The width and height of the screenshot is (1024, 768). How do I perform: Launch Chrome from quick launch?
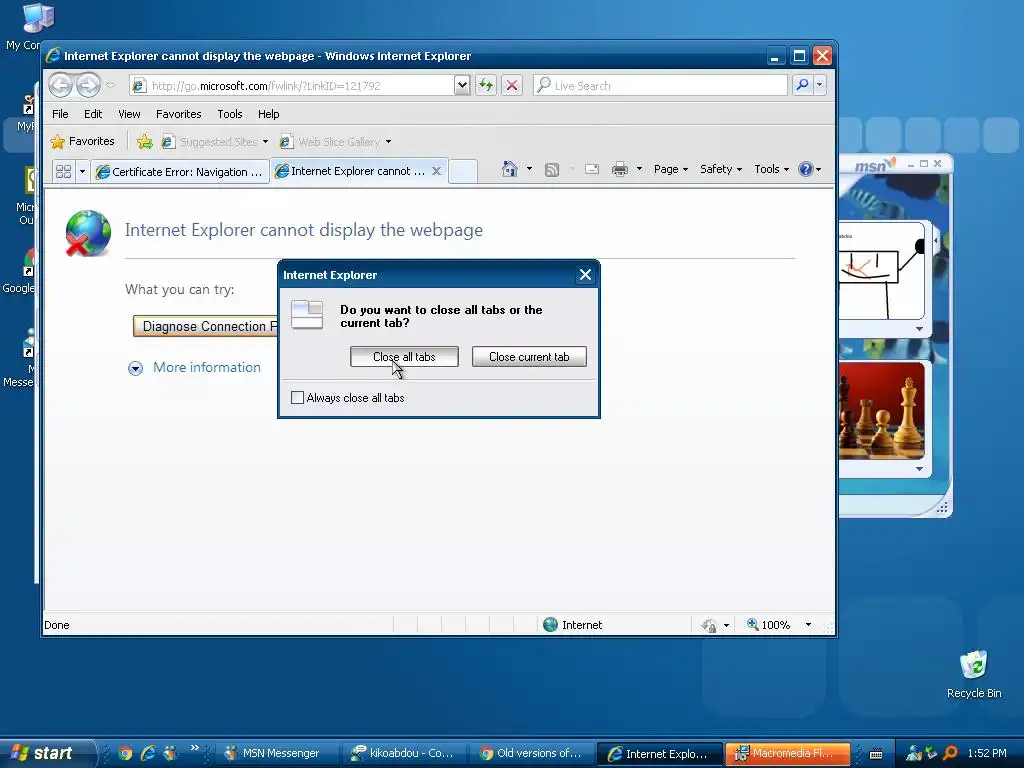pos(125,753)
